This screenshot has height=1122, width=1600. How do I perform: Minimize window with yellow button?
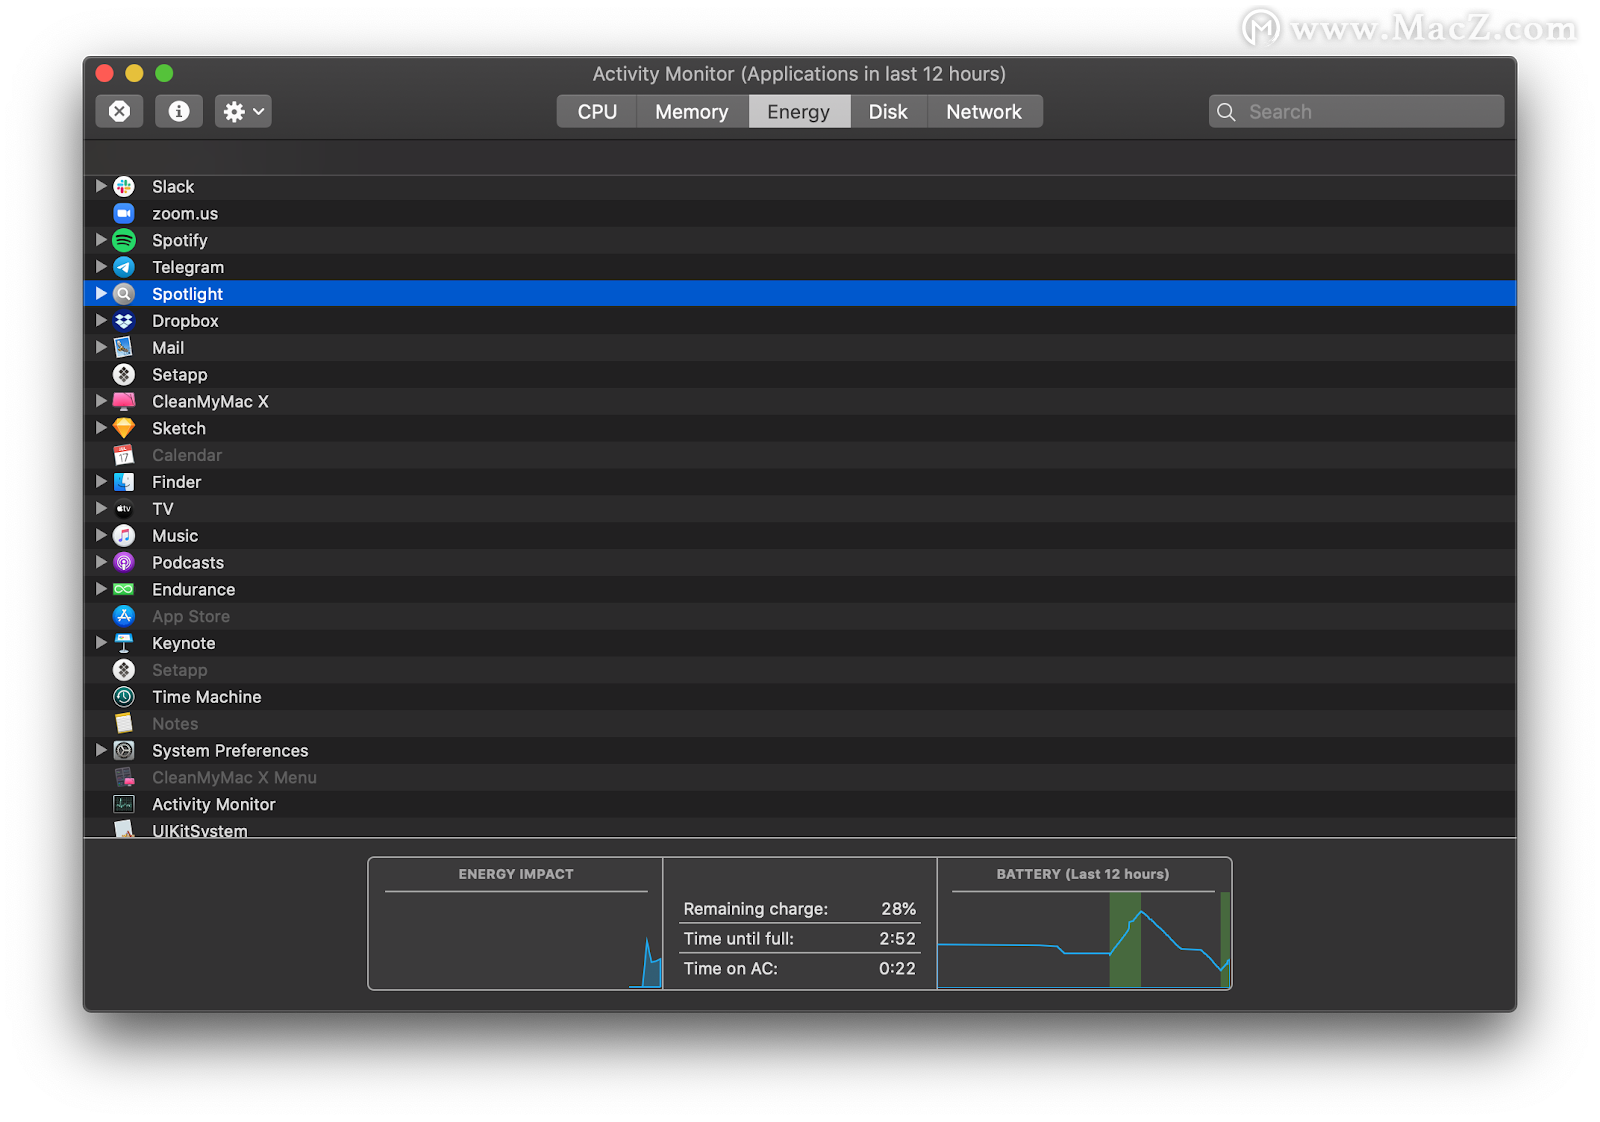coord(135,73)
